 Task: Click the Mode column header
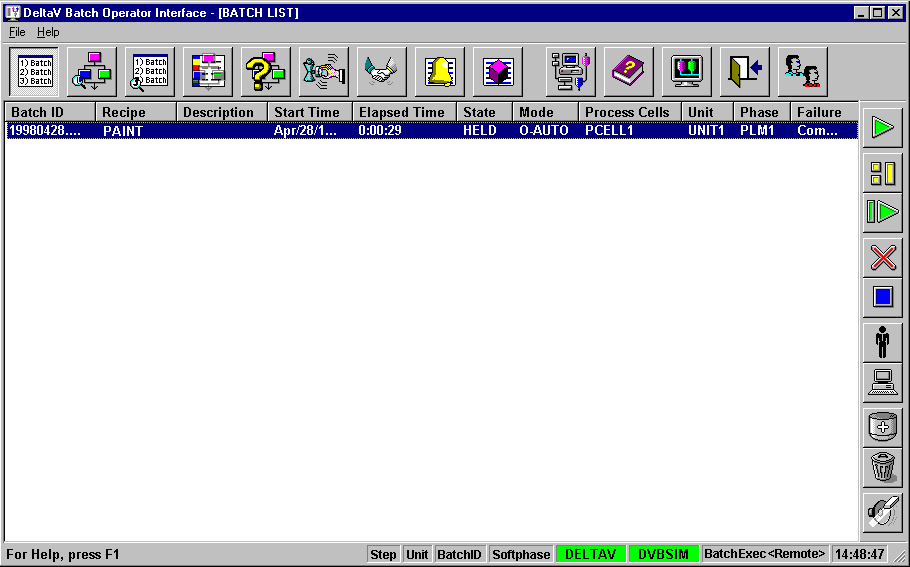point(546,112)
